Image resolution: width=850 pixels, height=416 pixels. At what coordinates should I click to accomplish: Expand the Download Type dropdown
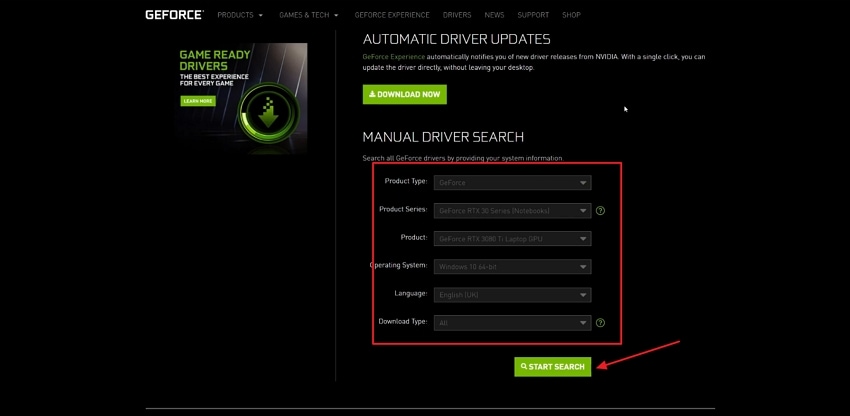pos(512,323)
